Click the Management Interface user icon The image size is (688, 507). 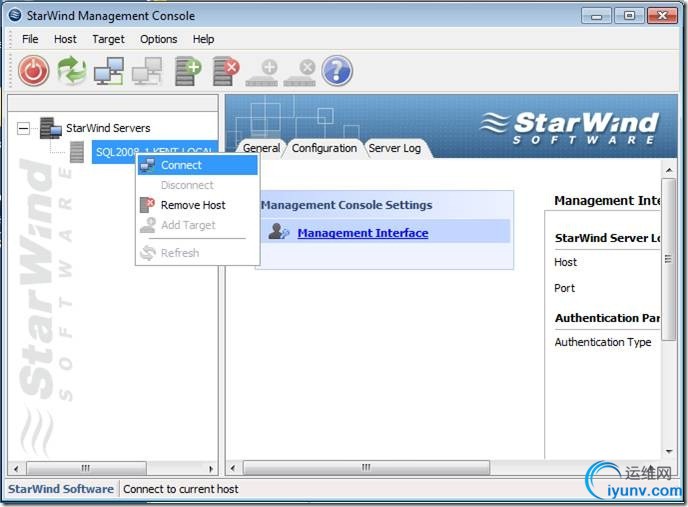coord(279,231)
